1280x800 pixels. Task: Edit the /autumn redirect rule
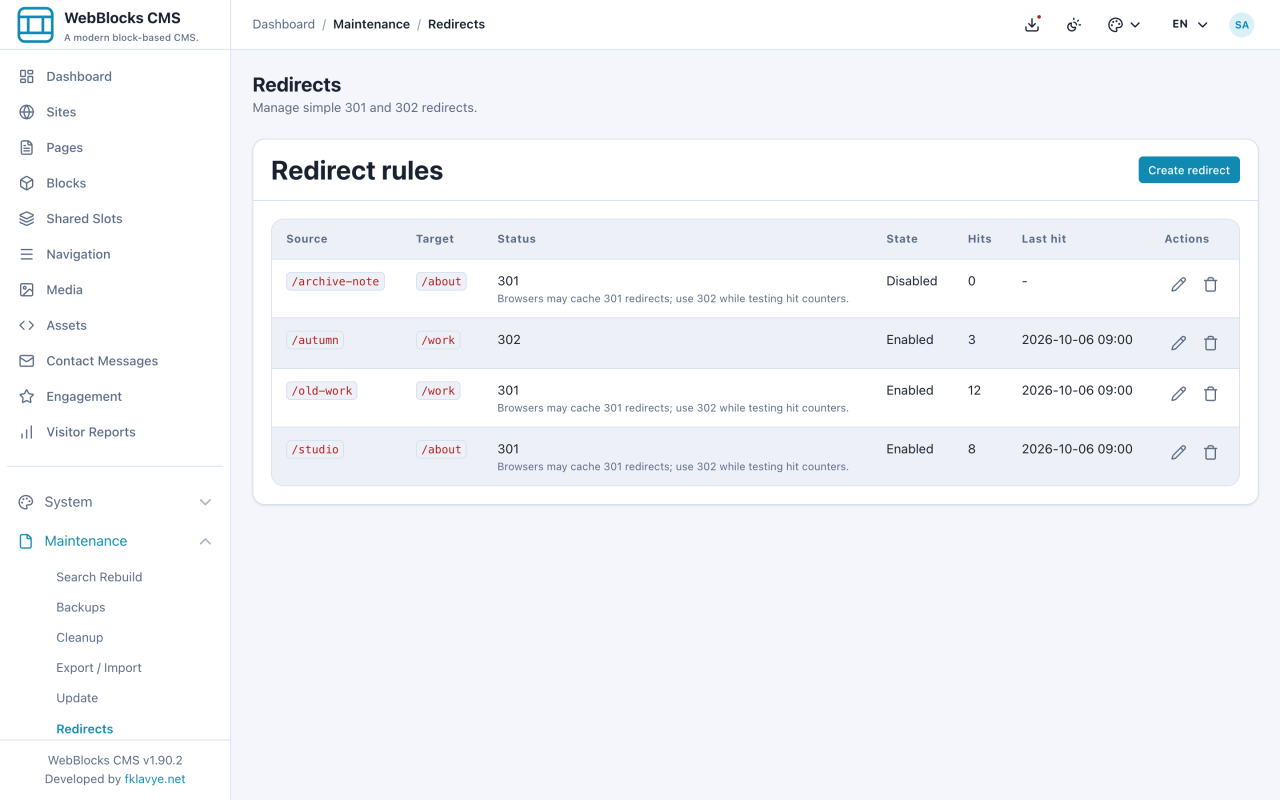coord(1179,343)
